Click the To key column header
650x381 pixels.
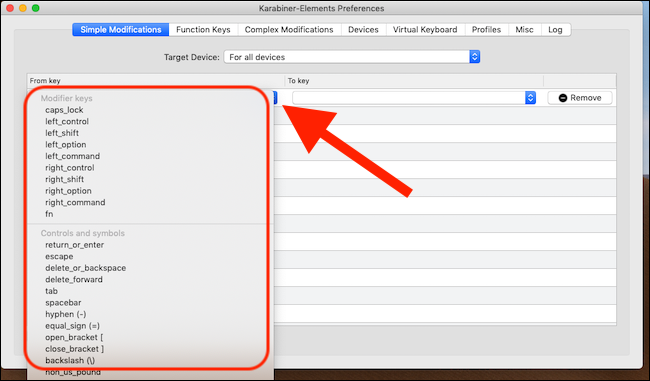tap(414, 81)
